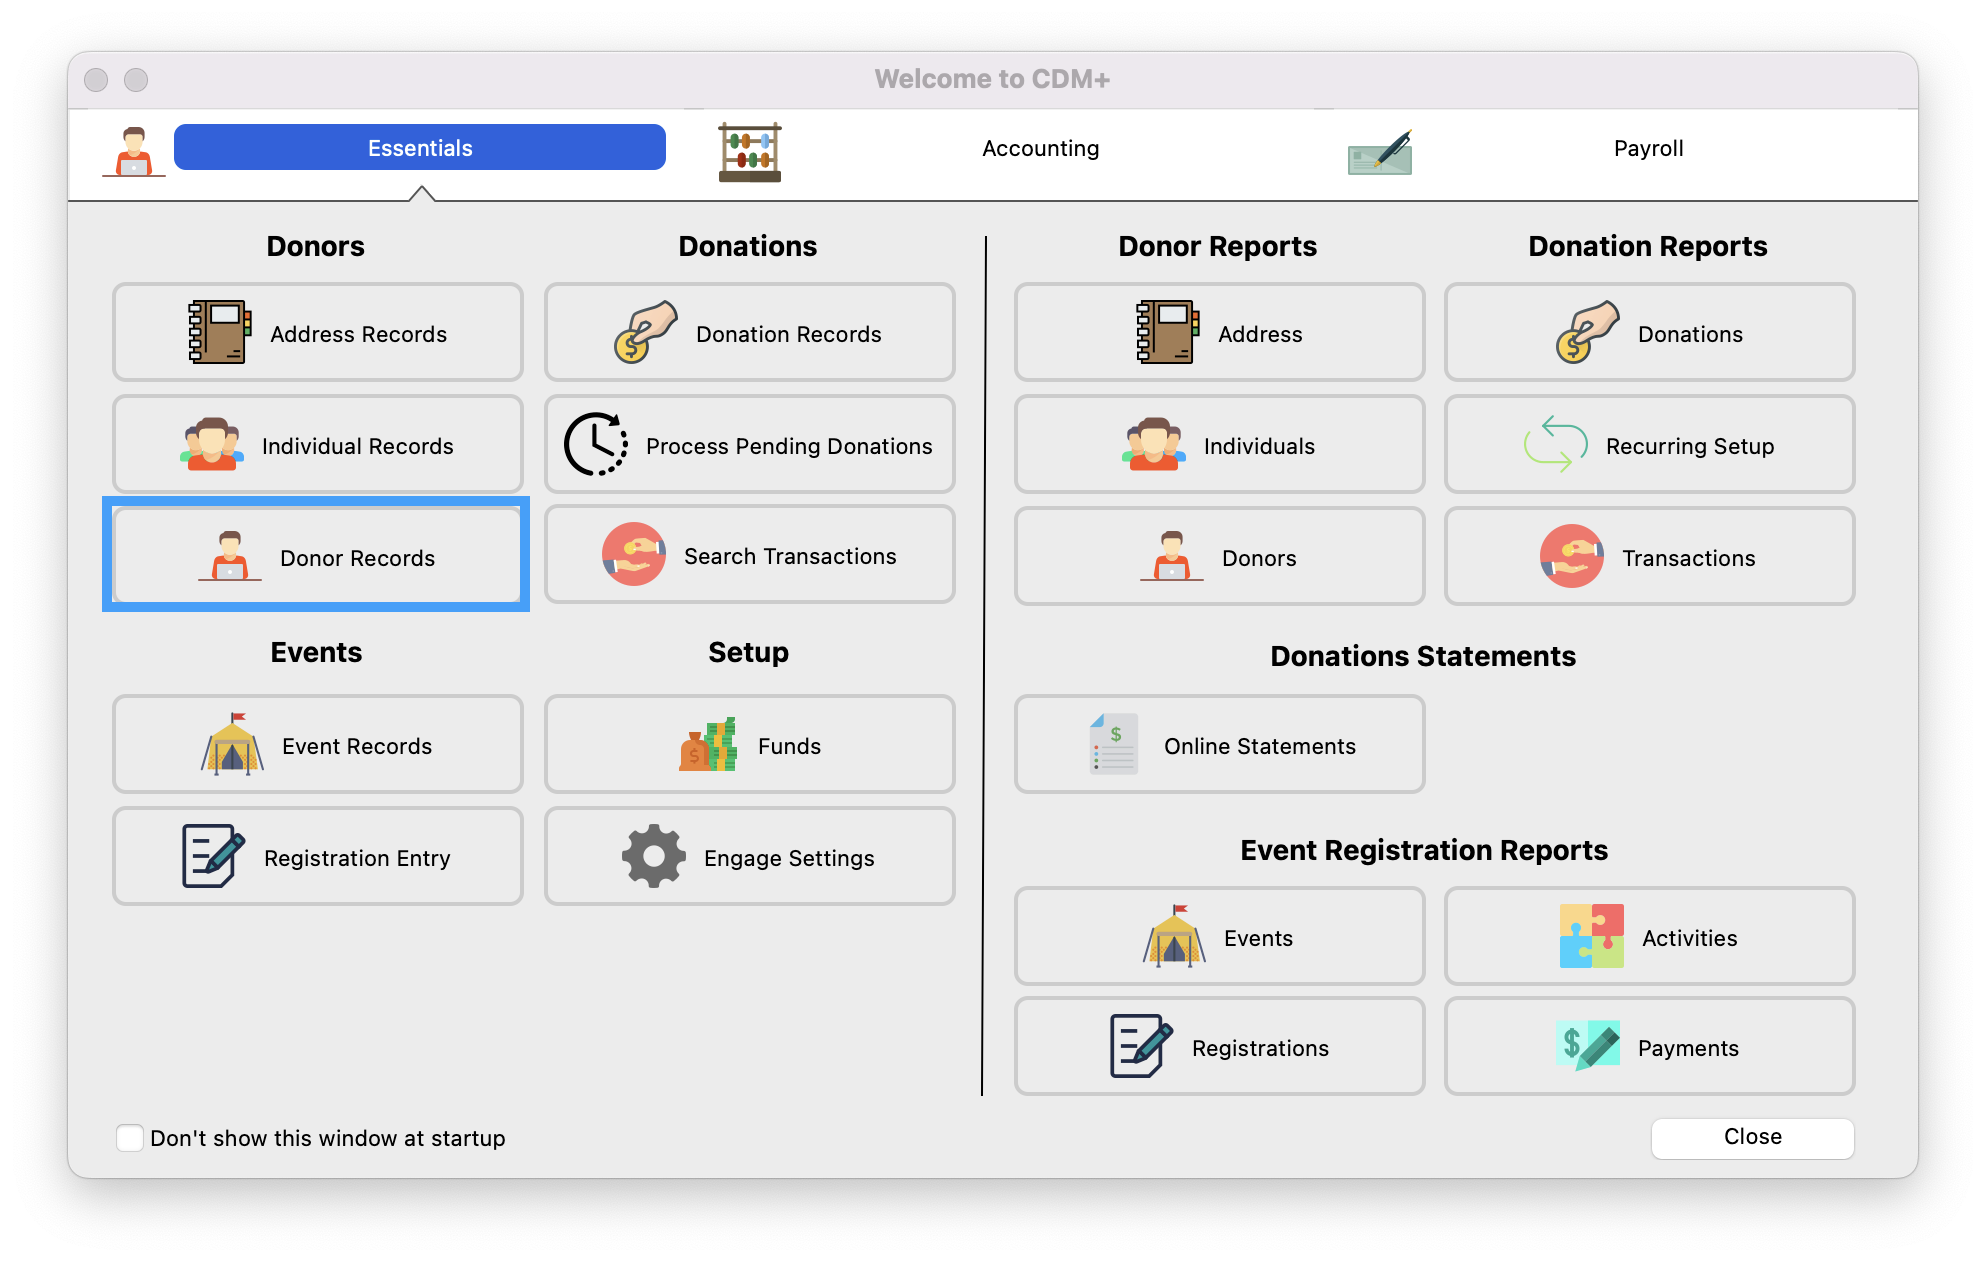Screen dimensions: 1986x1262
Task: Click the recurring arrows icon for Recurring Setup
Action: click(x=1555, y=444)
